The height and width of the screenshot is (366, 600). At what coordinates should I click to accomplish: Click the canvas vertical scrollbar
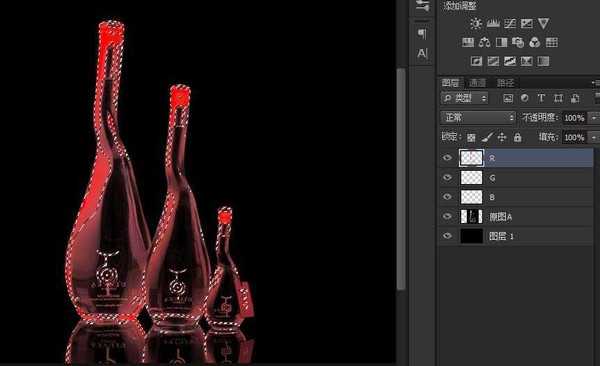(401, 179)
